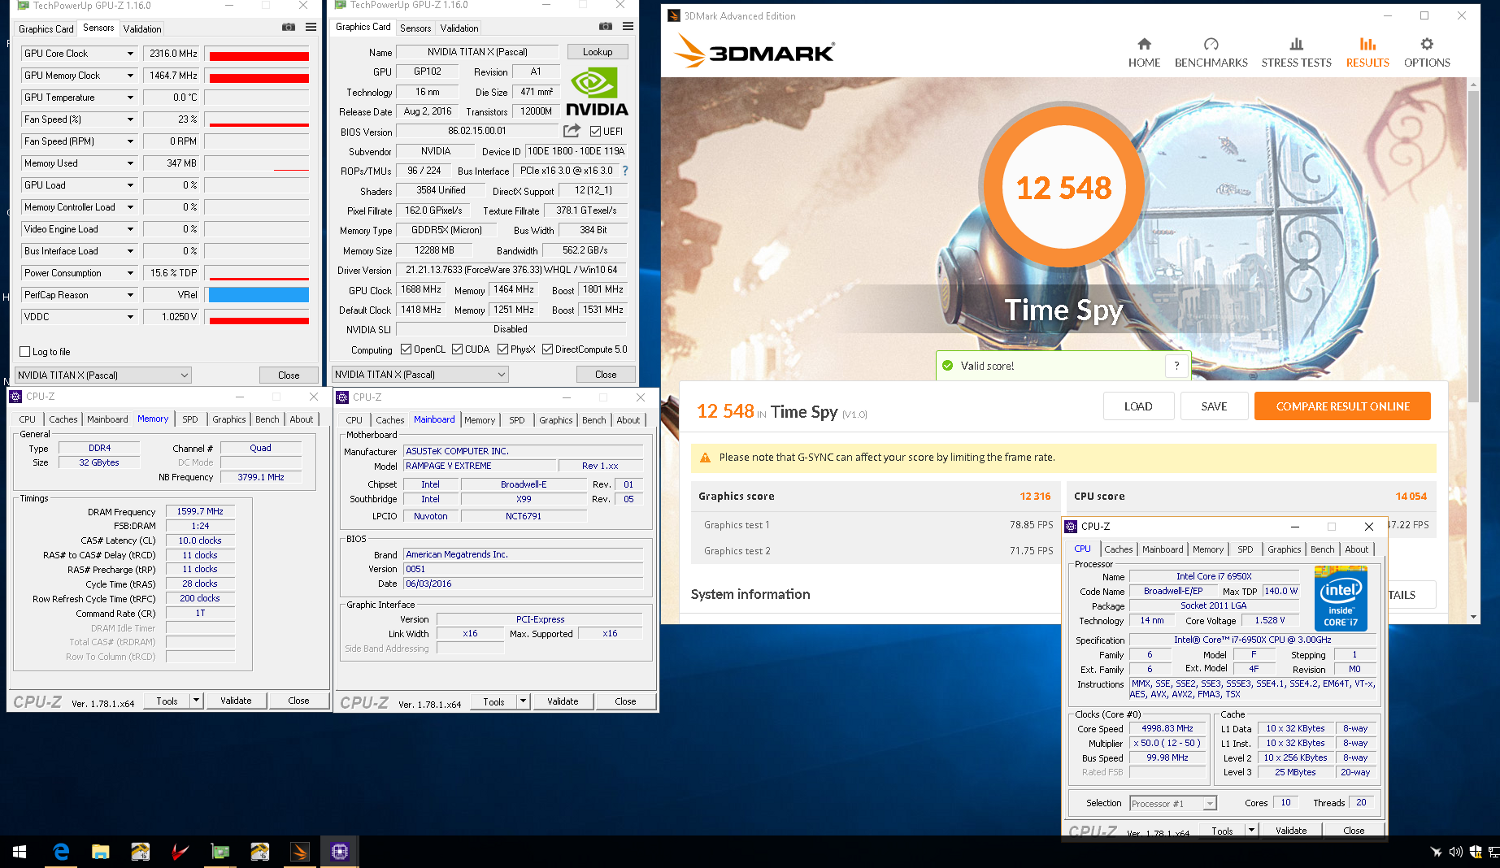The image size is (1500, 868).
Task: Open Graphics tab in CPU-Z Memory window
Action: [229, 419]
